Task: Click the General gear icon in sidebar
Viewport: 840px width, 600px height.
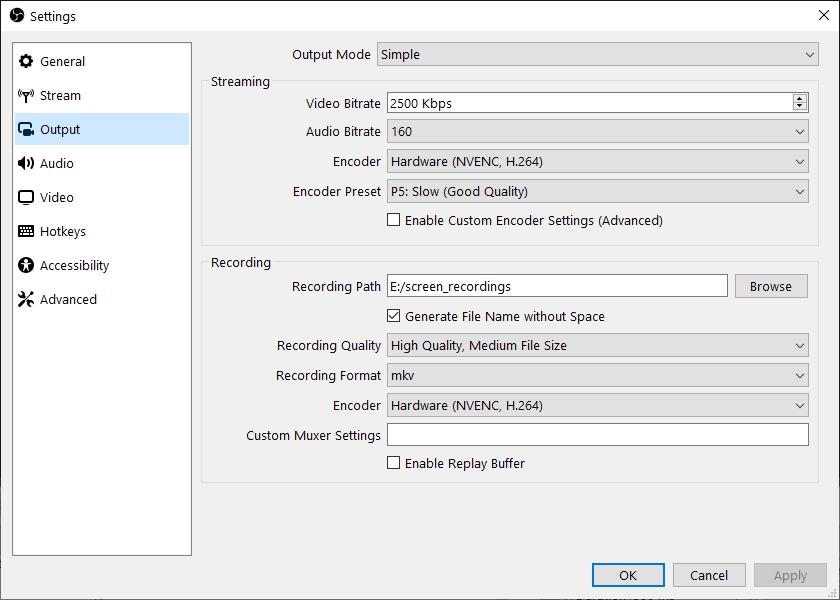Action: coord(26,61)
